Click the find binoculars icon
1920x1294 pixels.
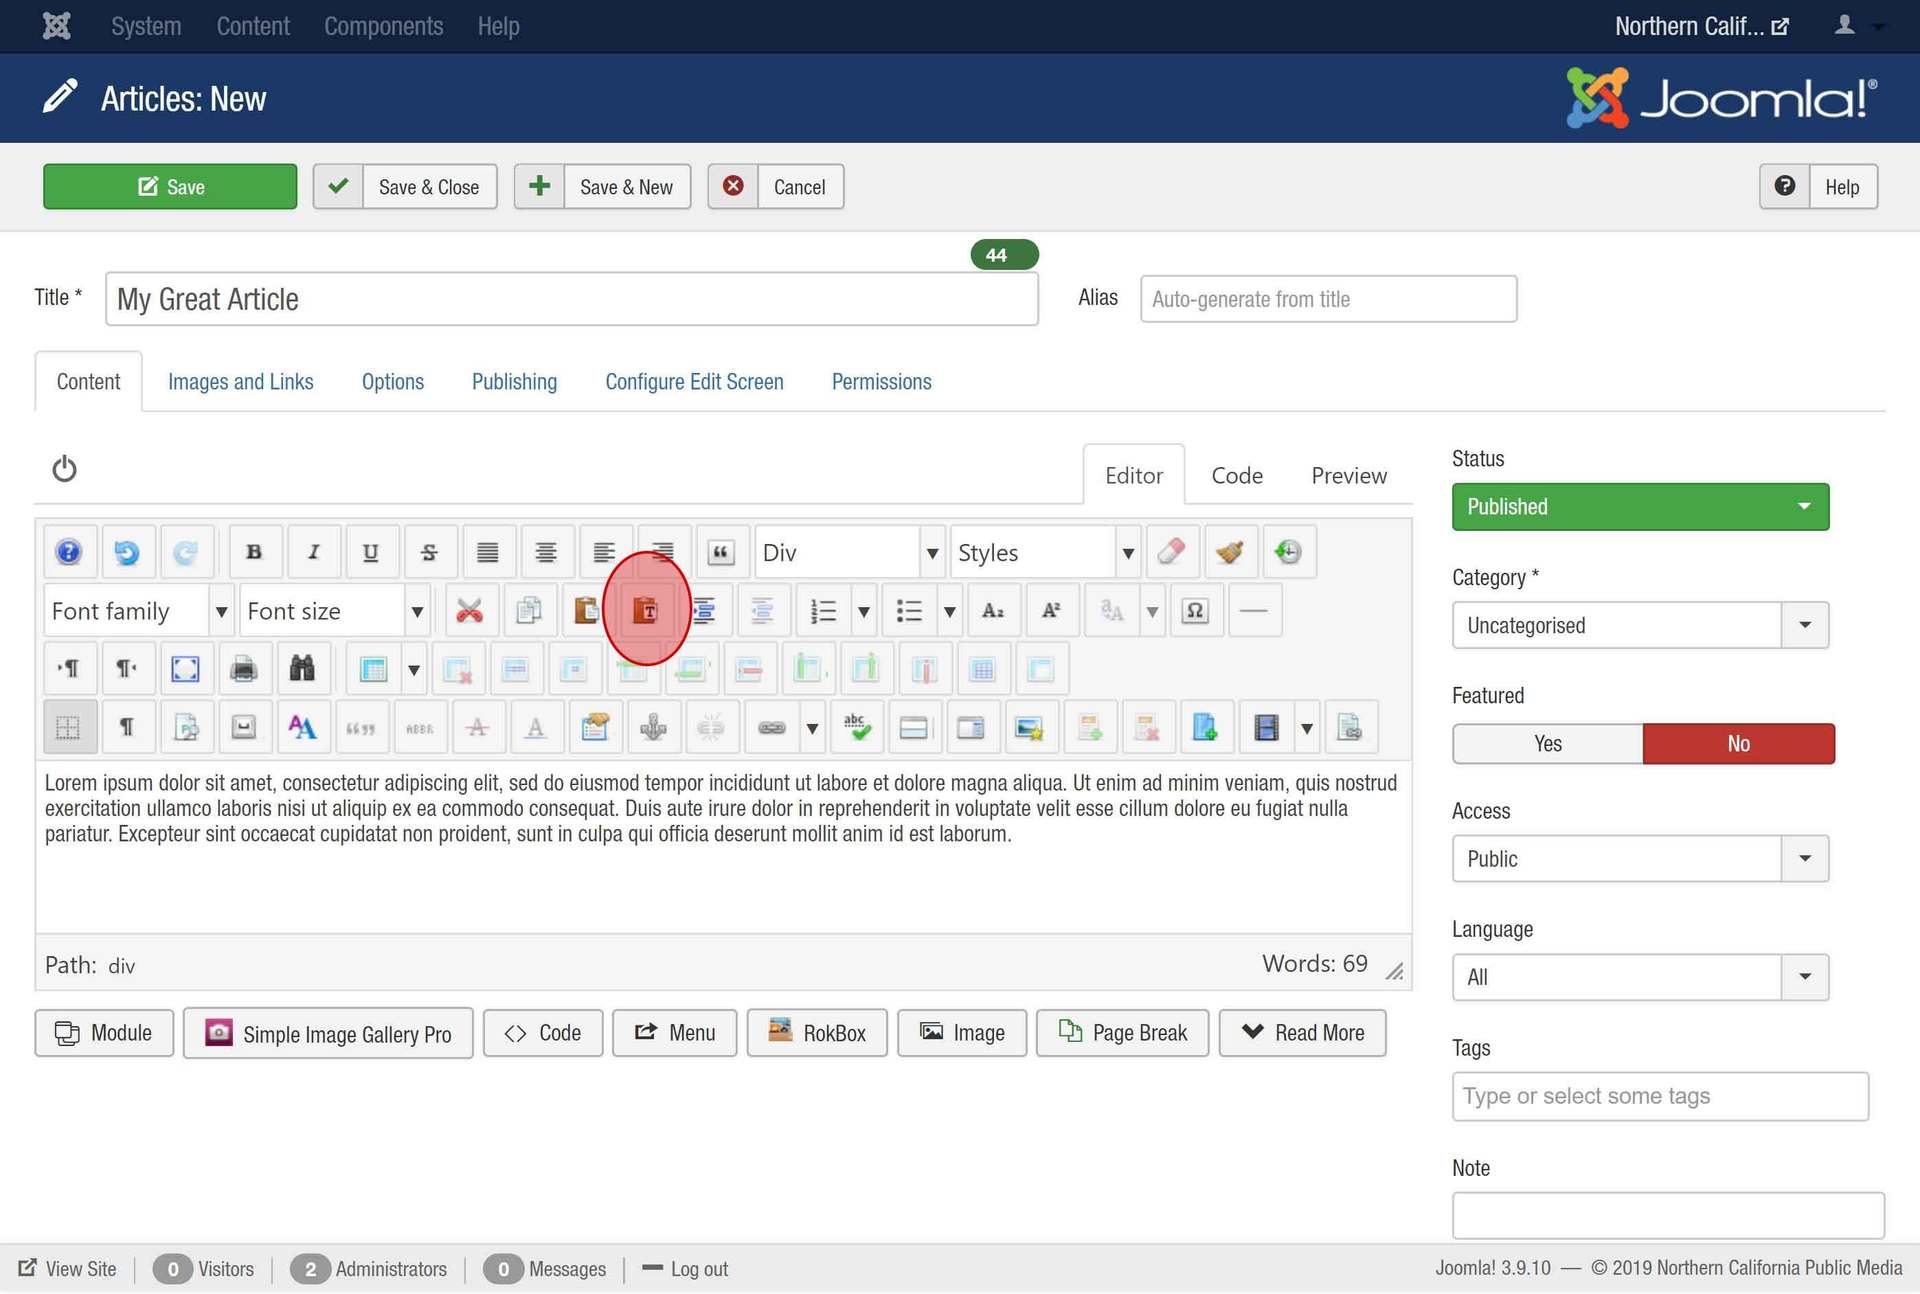(302, 669)
